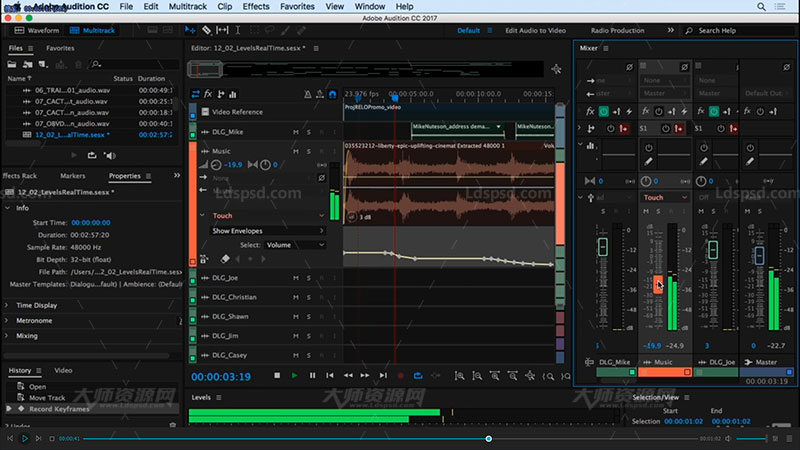This screenshot has width=800, height=450.
Task: Move playhead to next marker
Action: point(383,376)
